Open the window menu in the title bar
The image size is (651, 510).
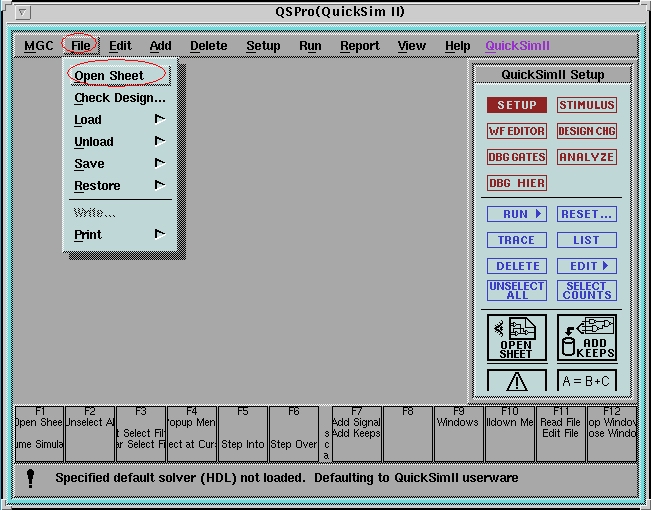pyautogui.click(x=24, y=13)
